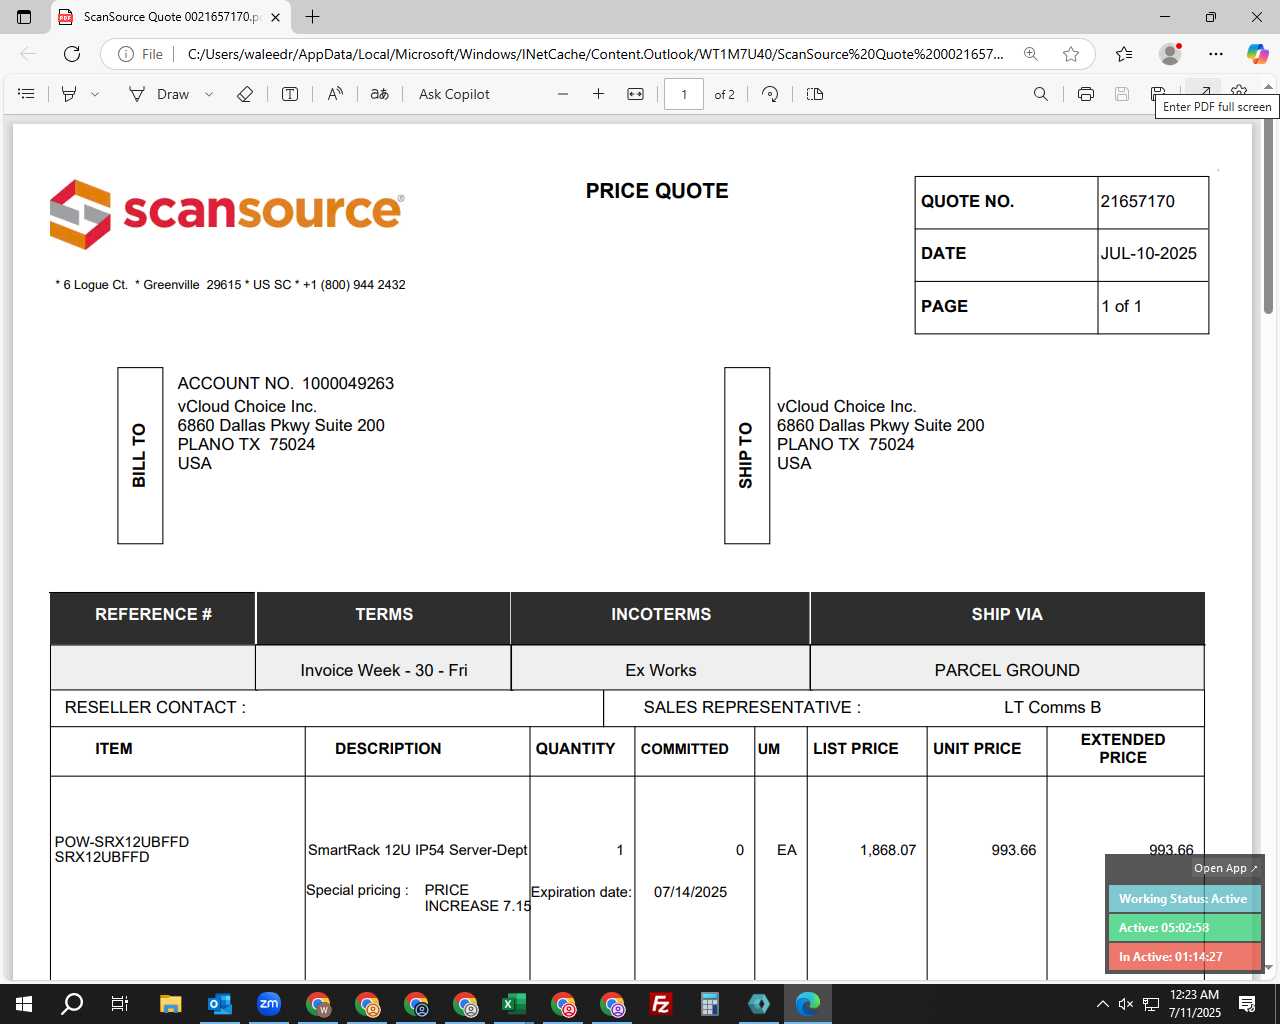
Task: Search within the PDF
Action: pos(1041,94)
